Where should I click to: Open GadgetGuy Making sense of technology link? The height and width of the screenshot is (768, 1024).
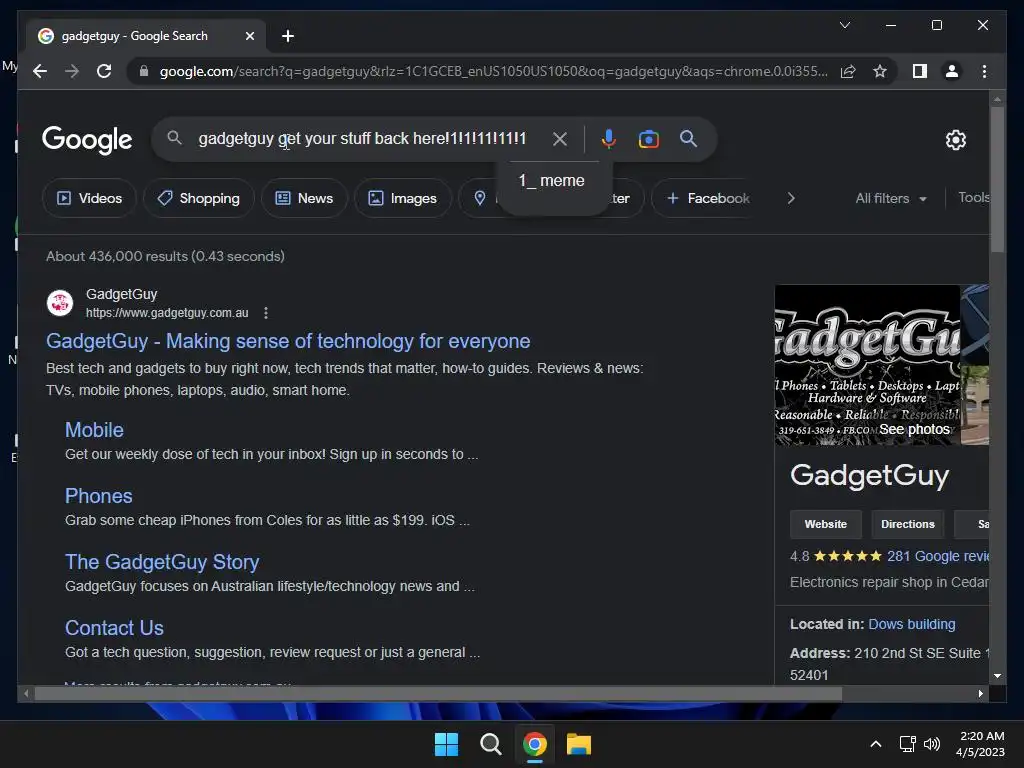[288, 341]
